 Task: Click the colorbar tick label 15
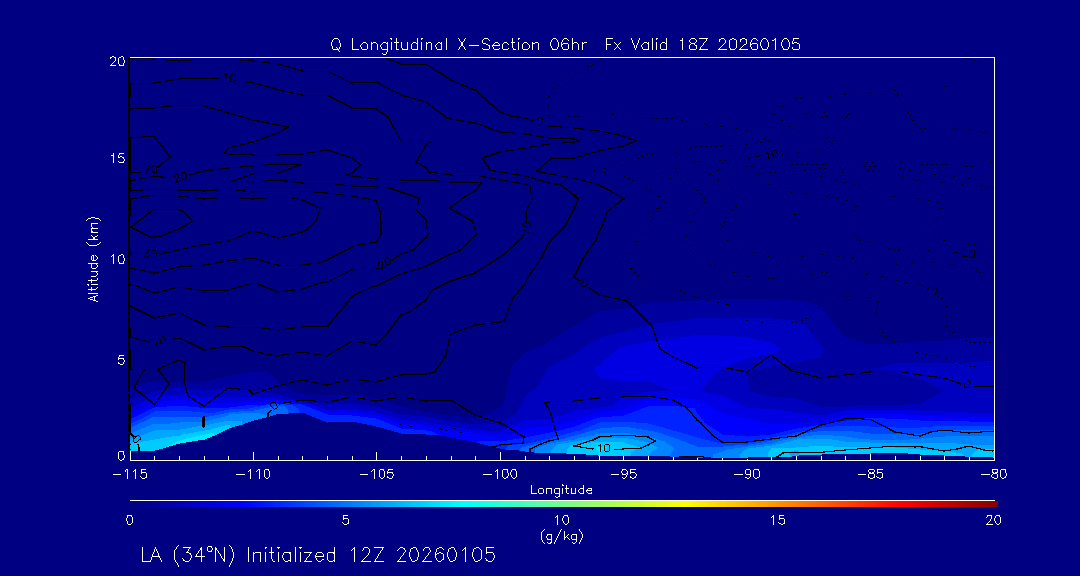pos(777,520)
